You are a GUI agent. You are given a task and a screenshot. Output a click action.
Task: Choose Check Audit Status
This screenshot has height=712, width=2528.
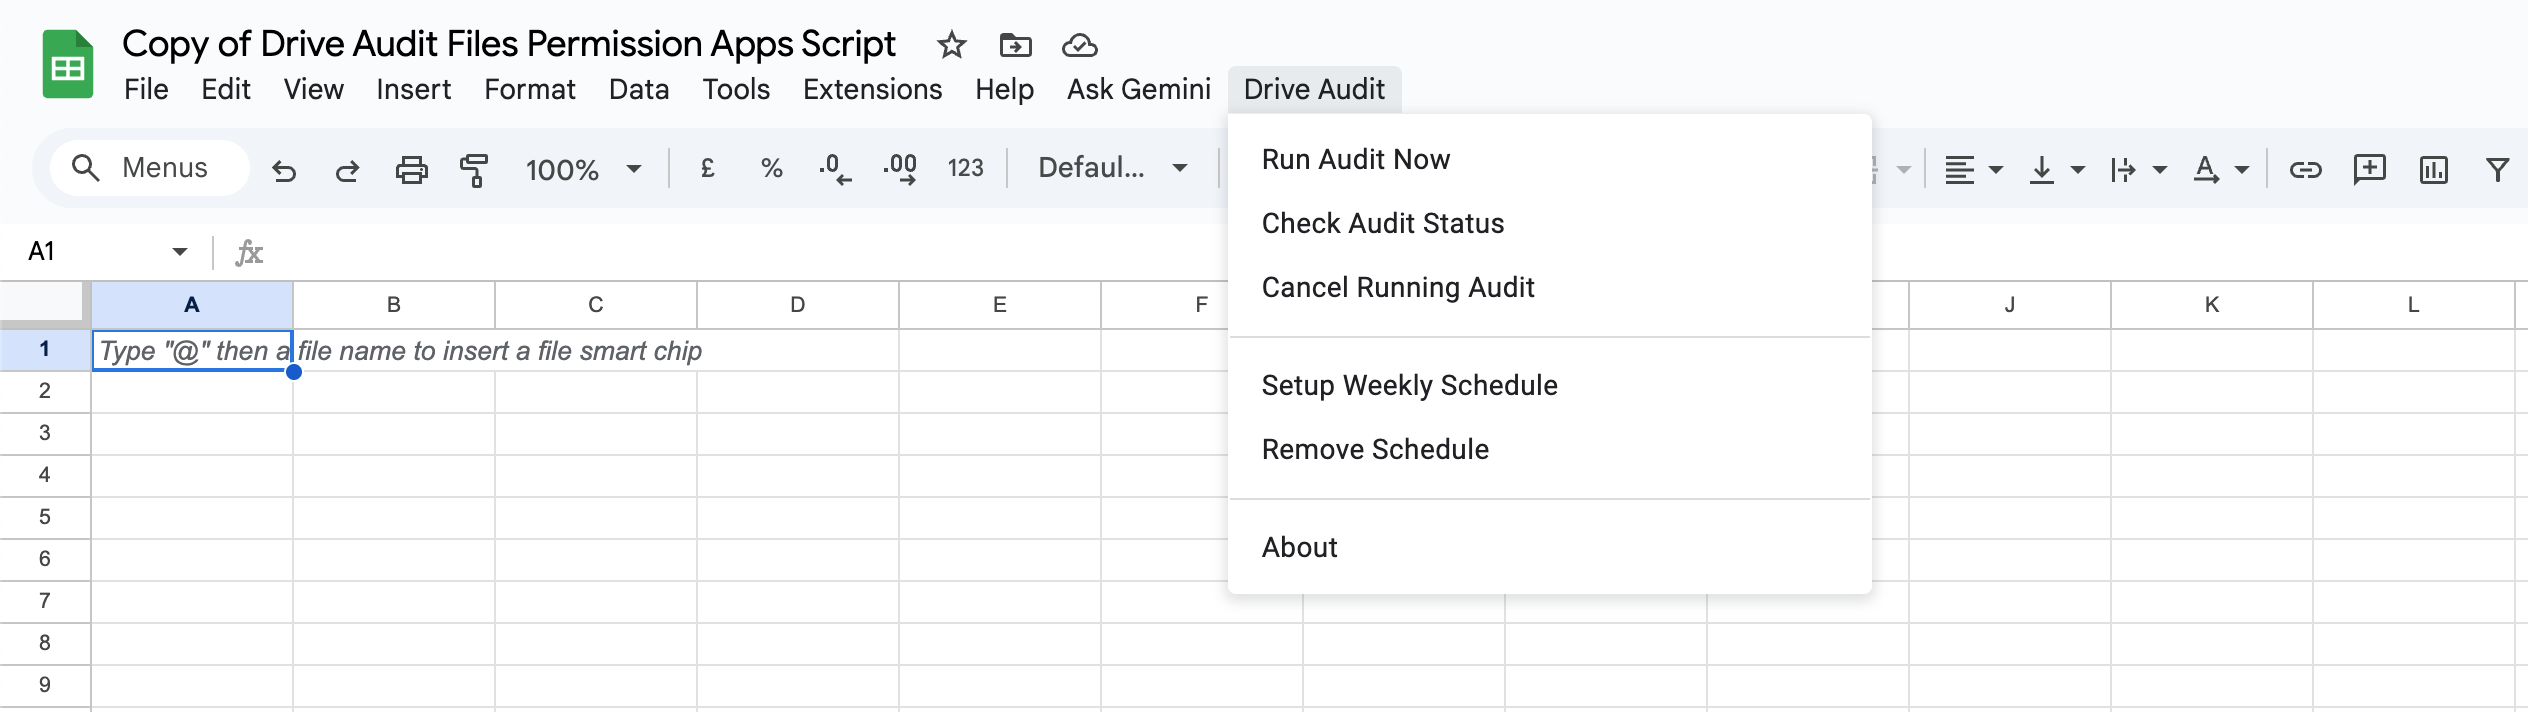point(1549,224)
